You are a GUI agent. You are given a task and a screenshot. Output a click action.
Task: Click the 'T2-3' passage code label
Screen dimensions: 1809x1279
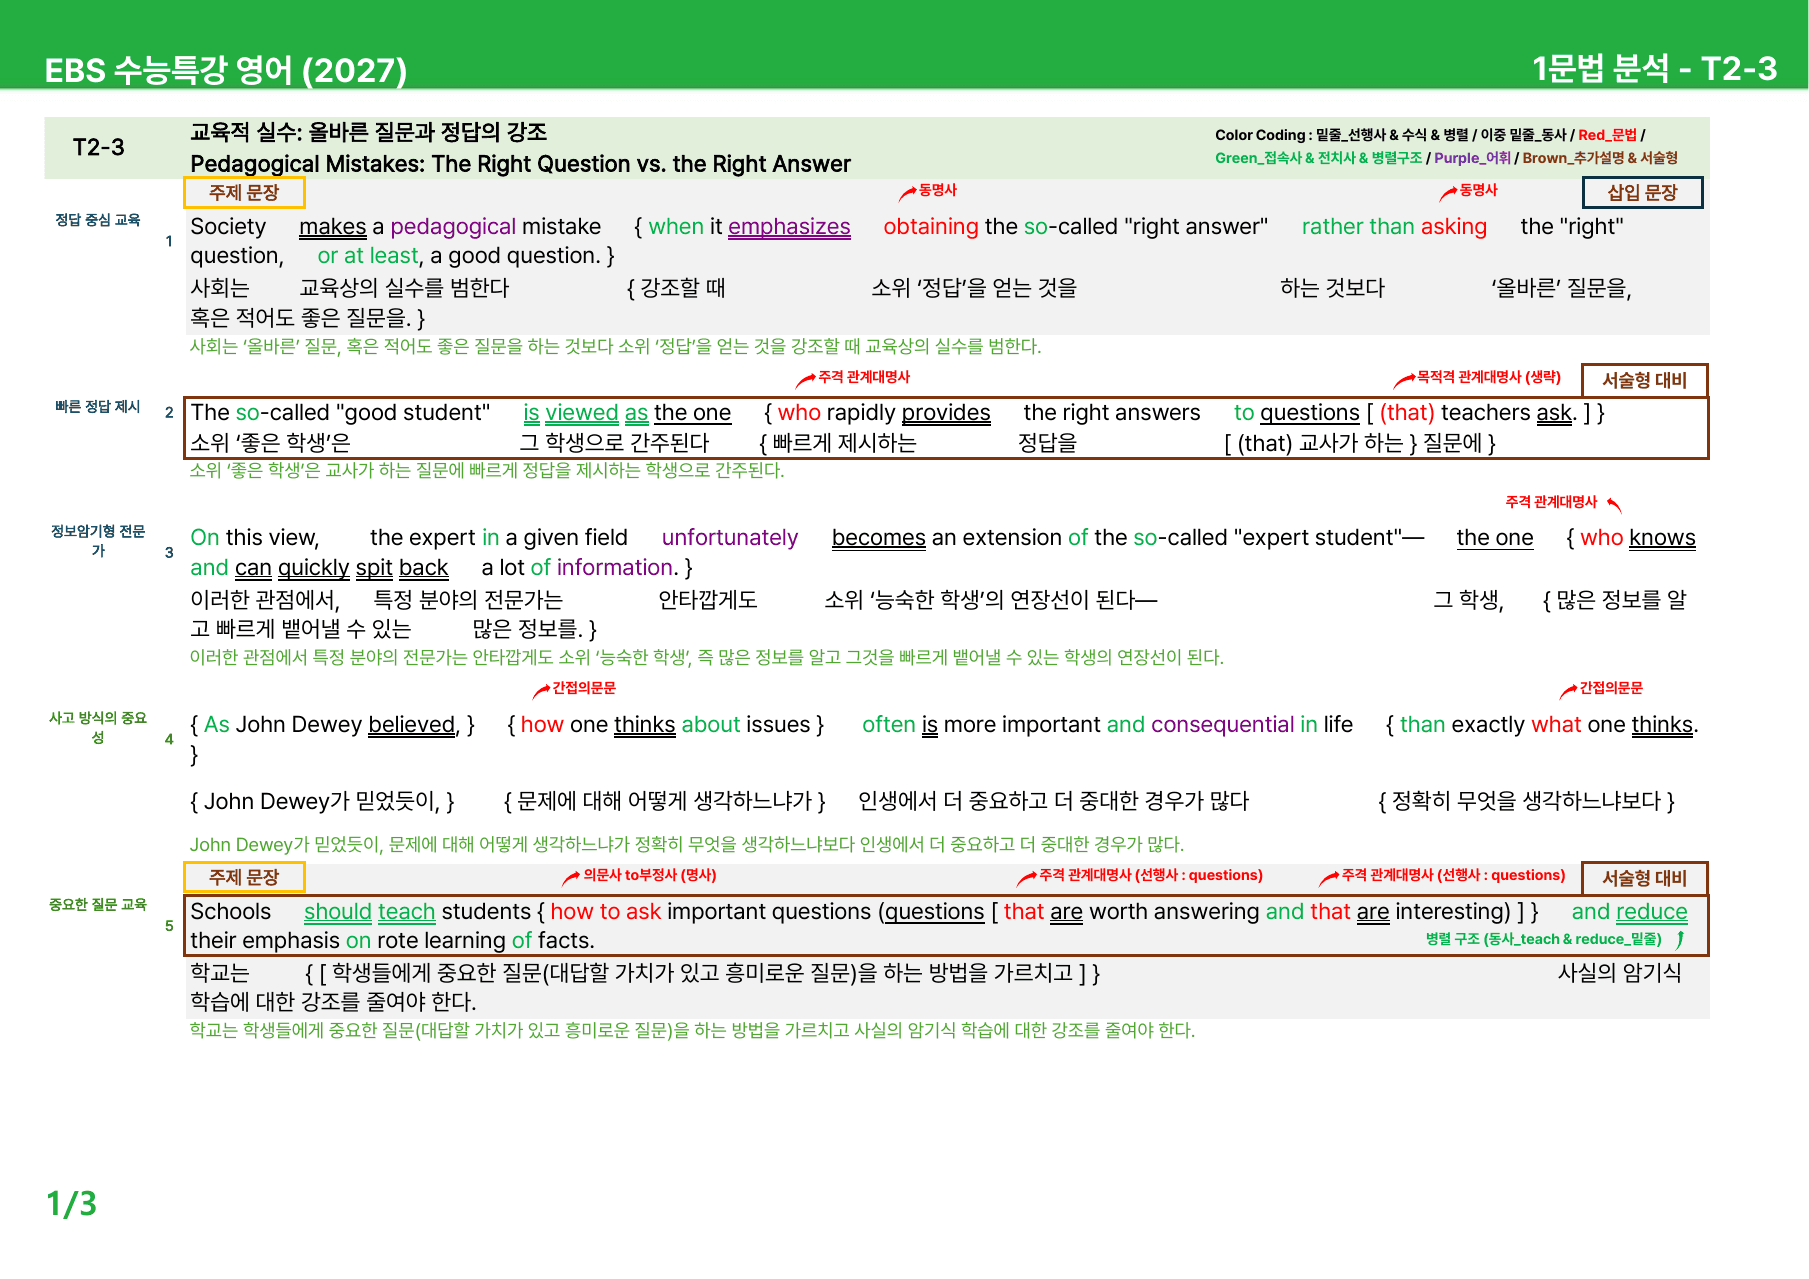click(99, 148)
